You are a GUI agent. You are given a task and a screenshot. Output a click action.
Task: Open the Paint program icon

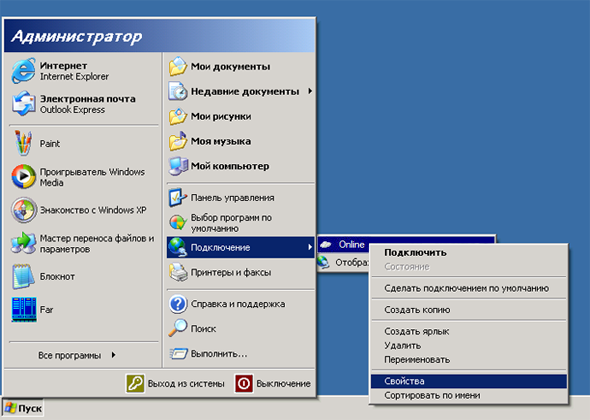[23, 143]
